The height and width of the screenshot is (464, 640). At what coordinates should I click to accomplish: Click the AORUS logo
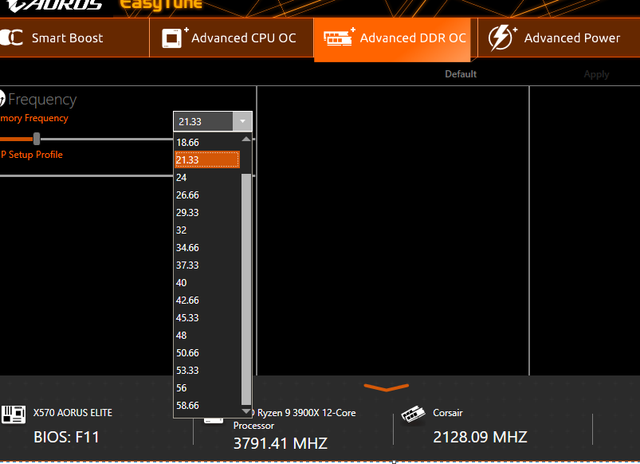click(x=54, y=5)
